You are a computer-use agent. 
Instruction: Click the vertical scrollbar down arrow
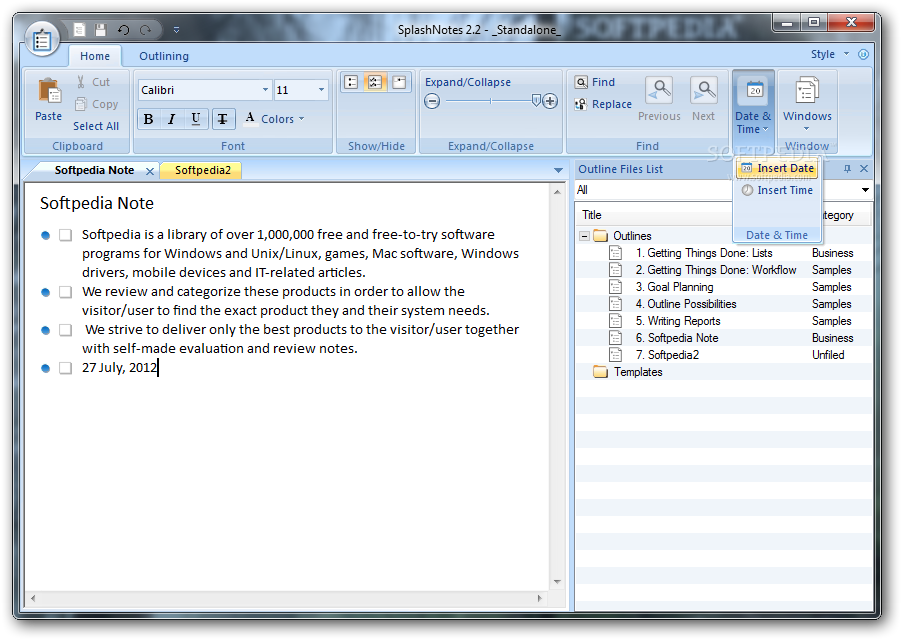click(557, 582)
